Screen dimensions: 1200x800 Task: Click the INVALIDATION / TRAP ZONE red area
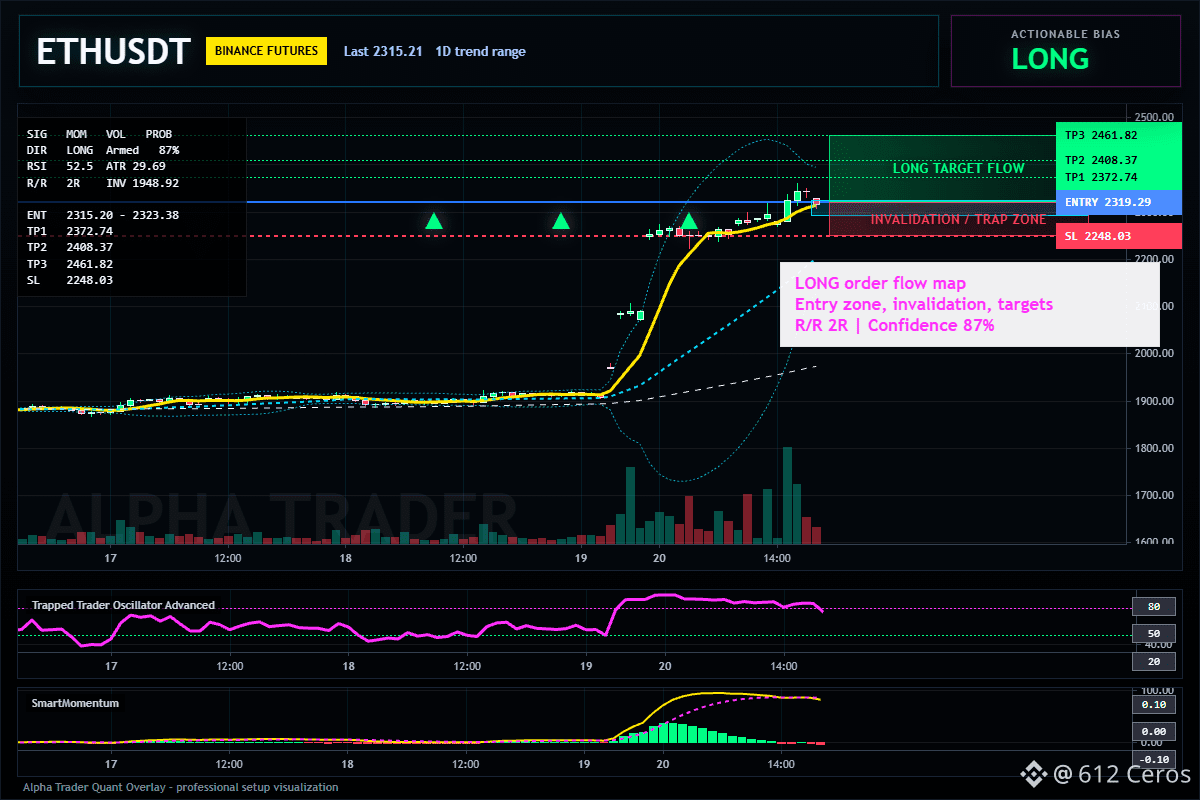click(942, 219)
